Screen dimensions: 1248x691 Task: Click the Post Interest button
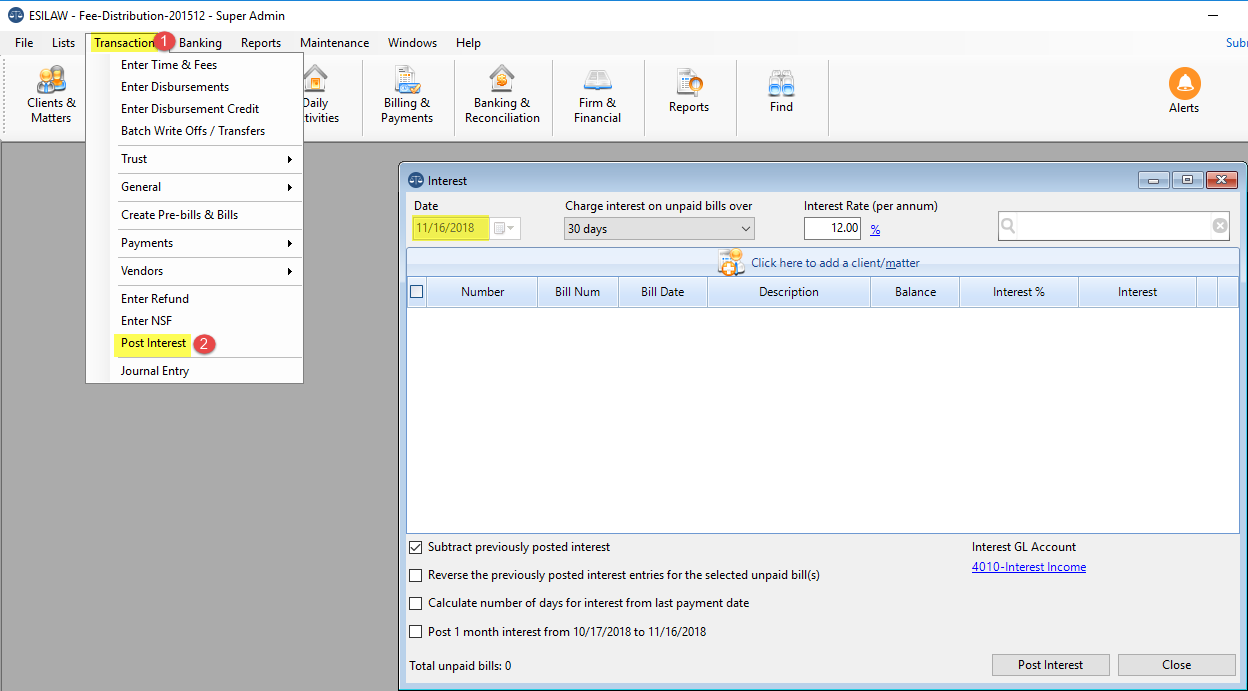tap(1050, 665)
